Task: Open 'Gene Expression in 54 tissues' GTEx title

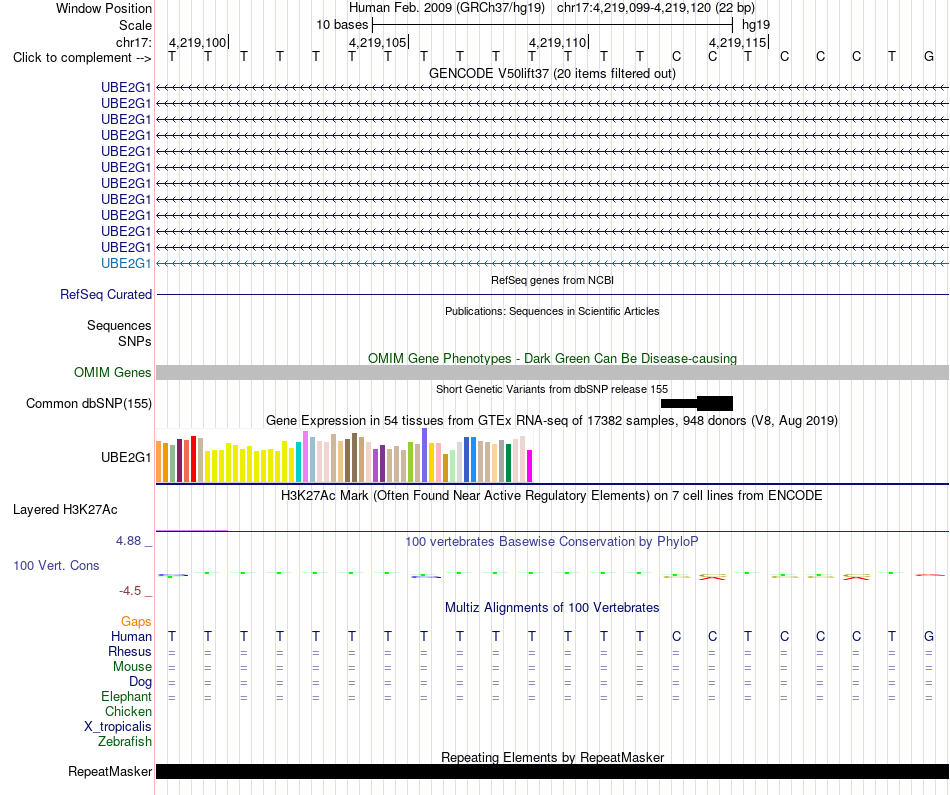Action: (x=552, y=421)
